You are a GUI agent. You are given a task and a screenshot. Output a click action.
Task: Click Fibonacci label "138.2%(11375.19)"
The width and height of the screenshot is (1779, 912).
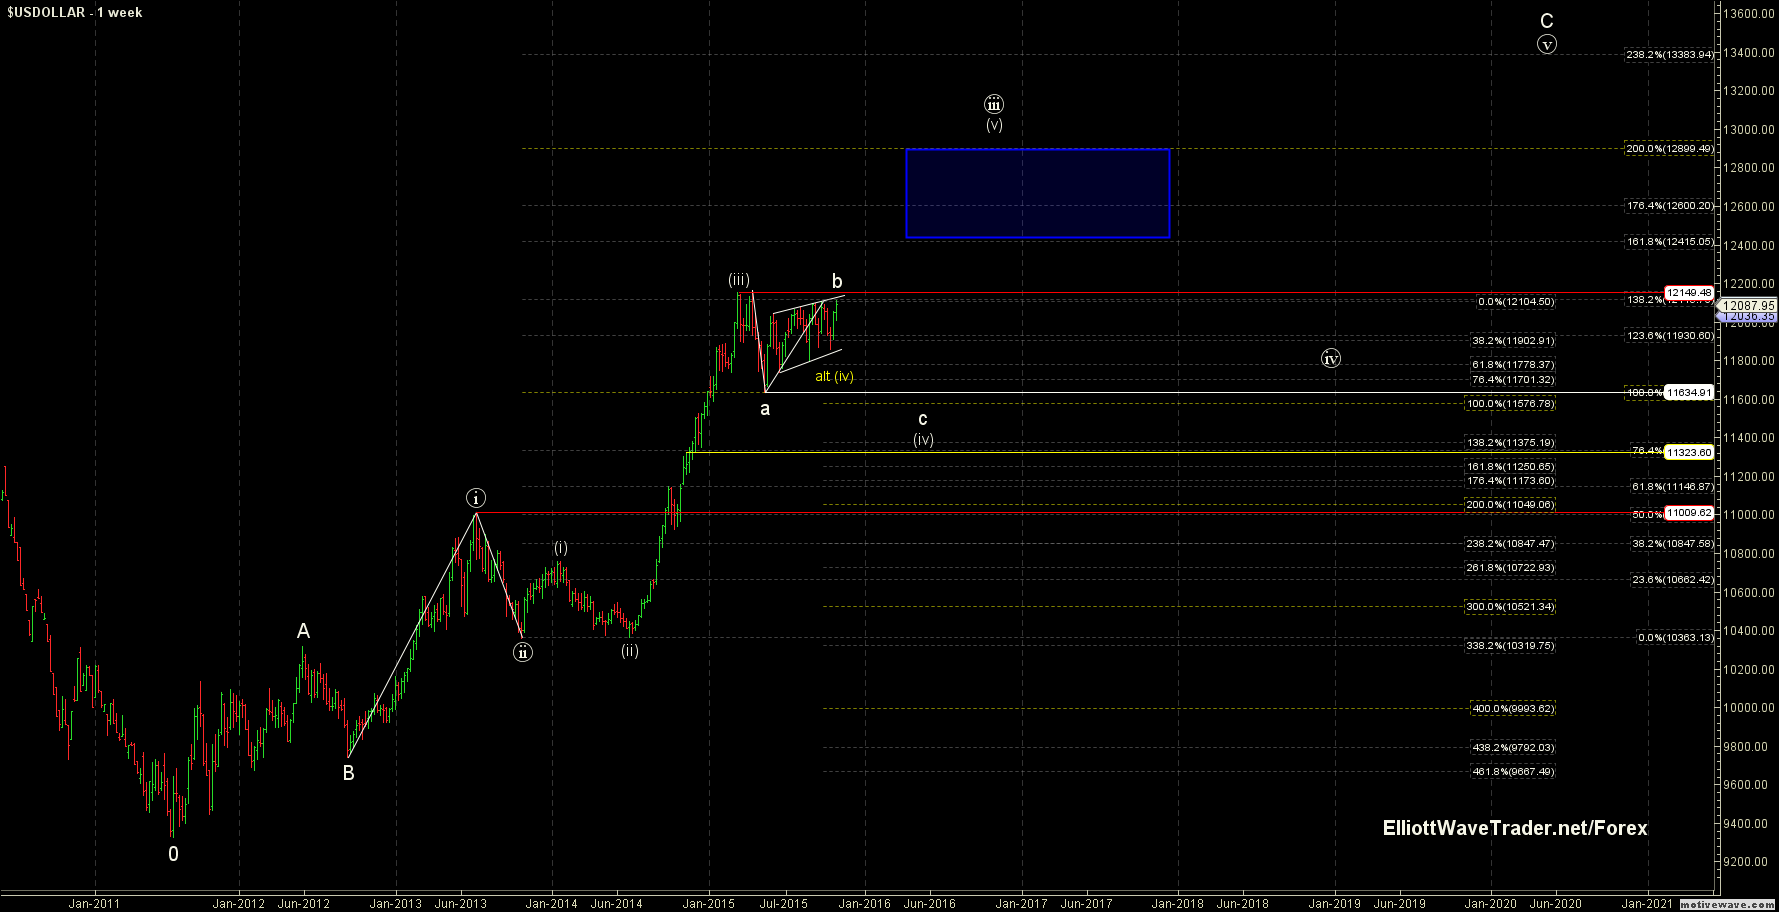click(x=1511, y=442)
